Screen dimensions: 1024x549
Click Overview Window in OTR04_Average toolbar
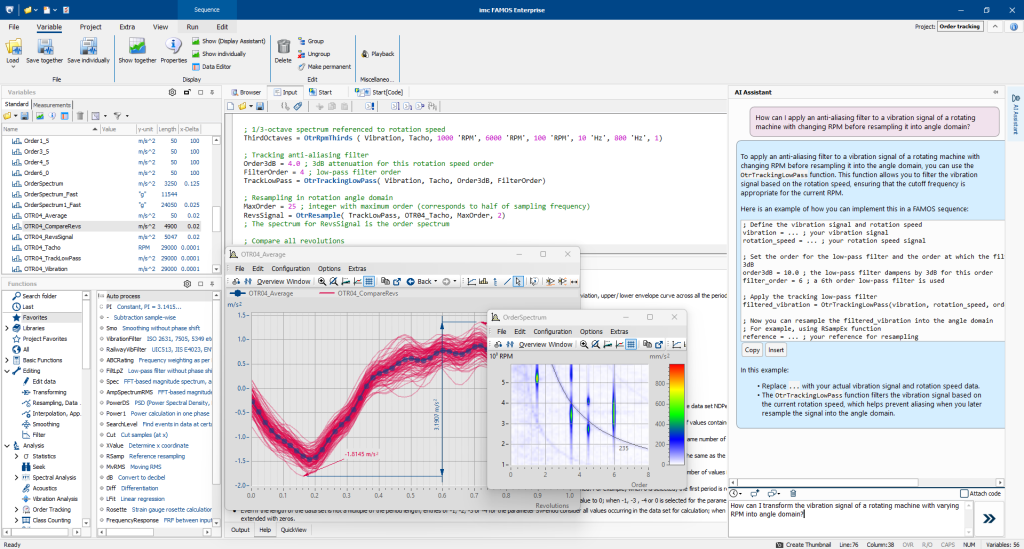pos(283,281)
